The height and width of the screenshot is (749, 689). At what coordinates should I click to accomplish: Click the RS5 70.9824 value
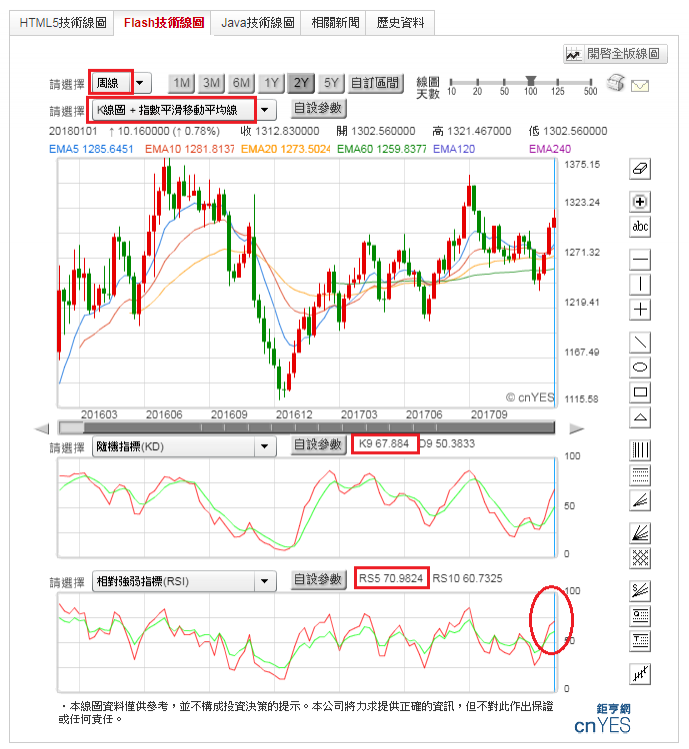pyautogui.click(x=391, y=578)
